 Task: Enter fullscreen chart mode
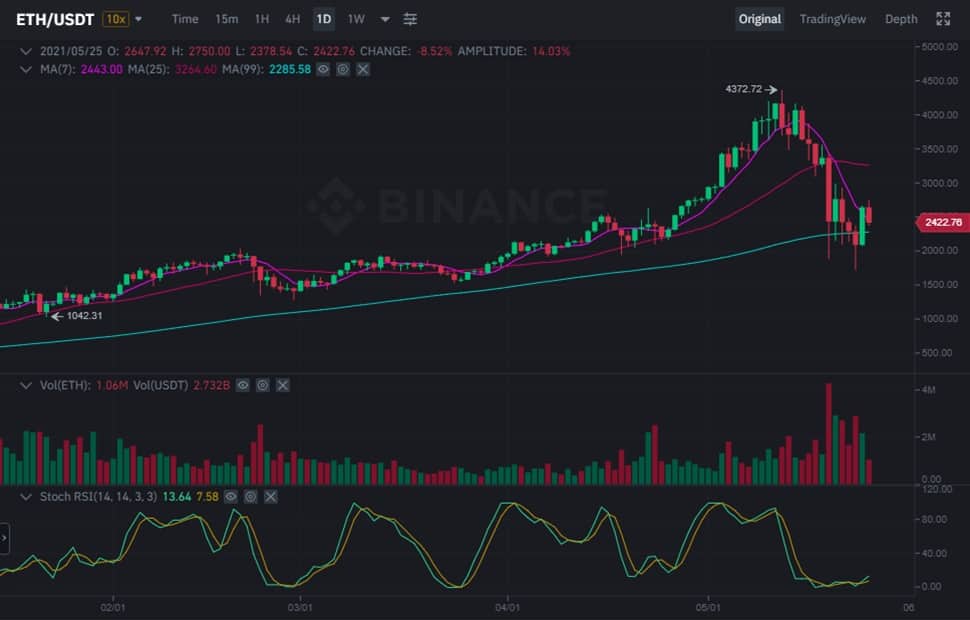point(943,19)
